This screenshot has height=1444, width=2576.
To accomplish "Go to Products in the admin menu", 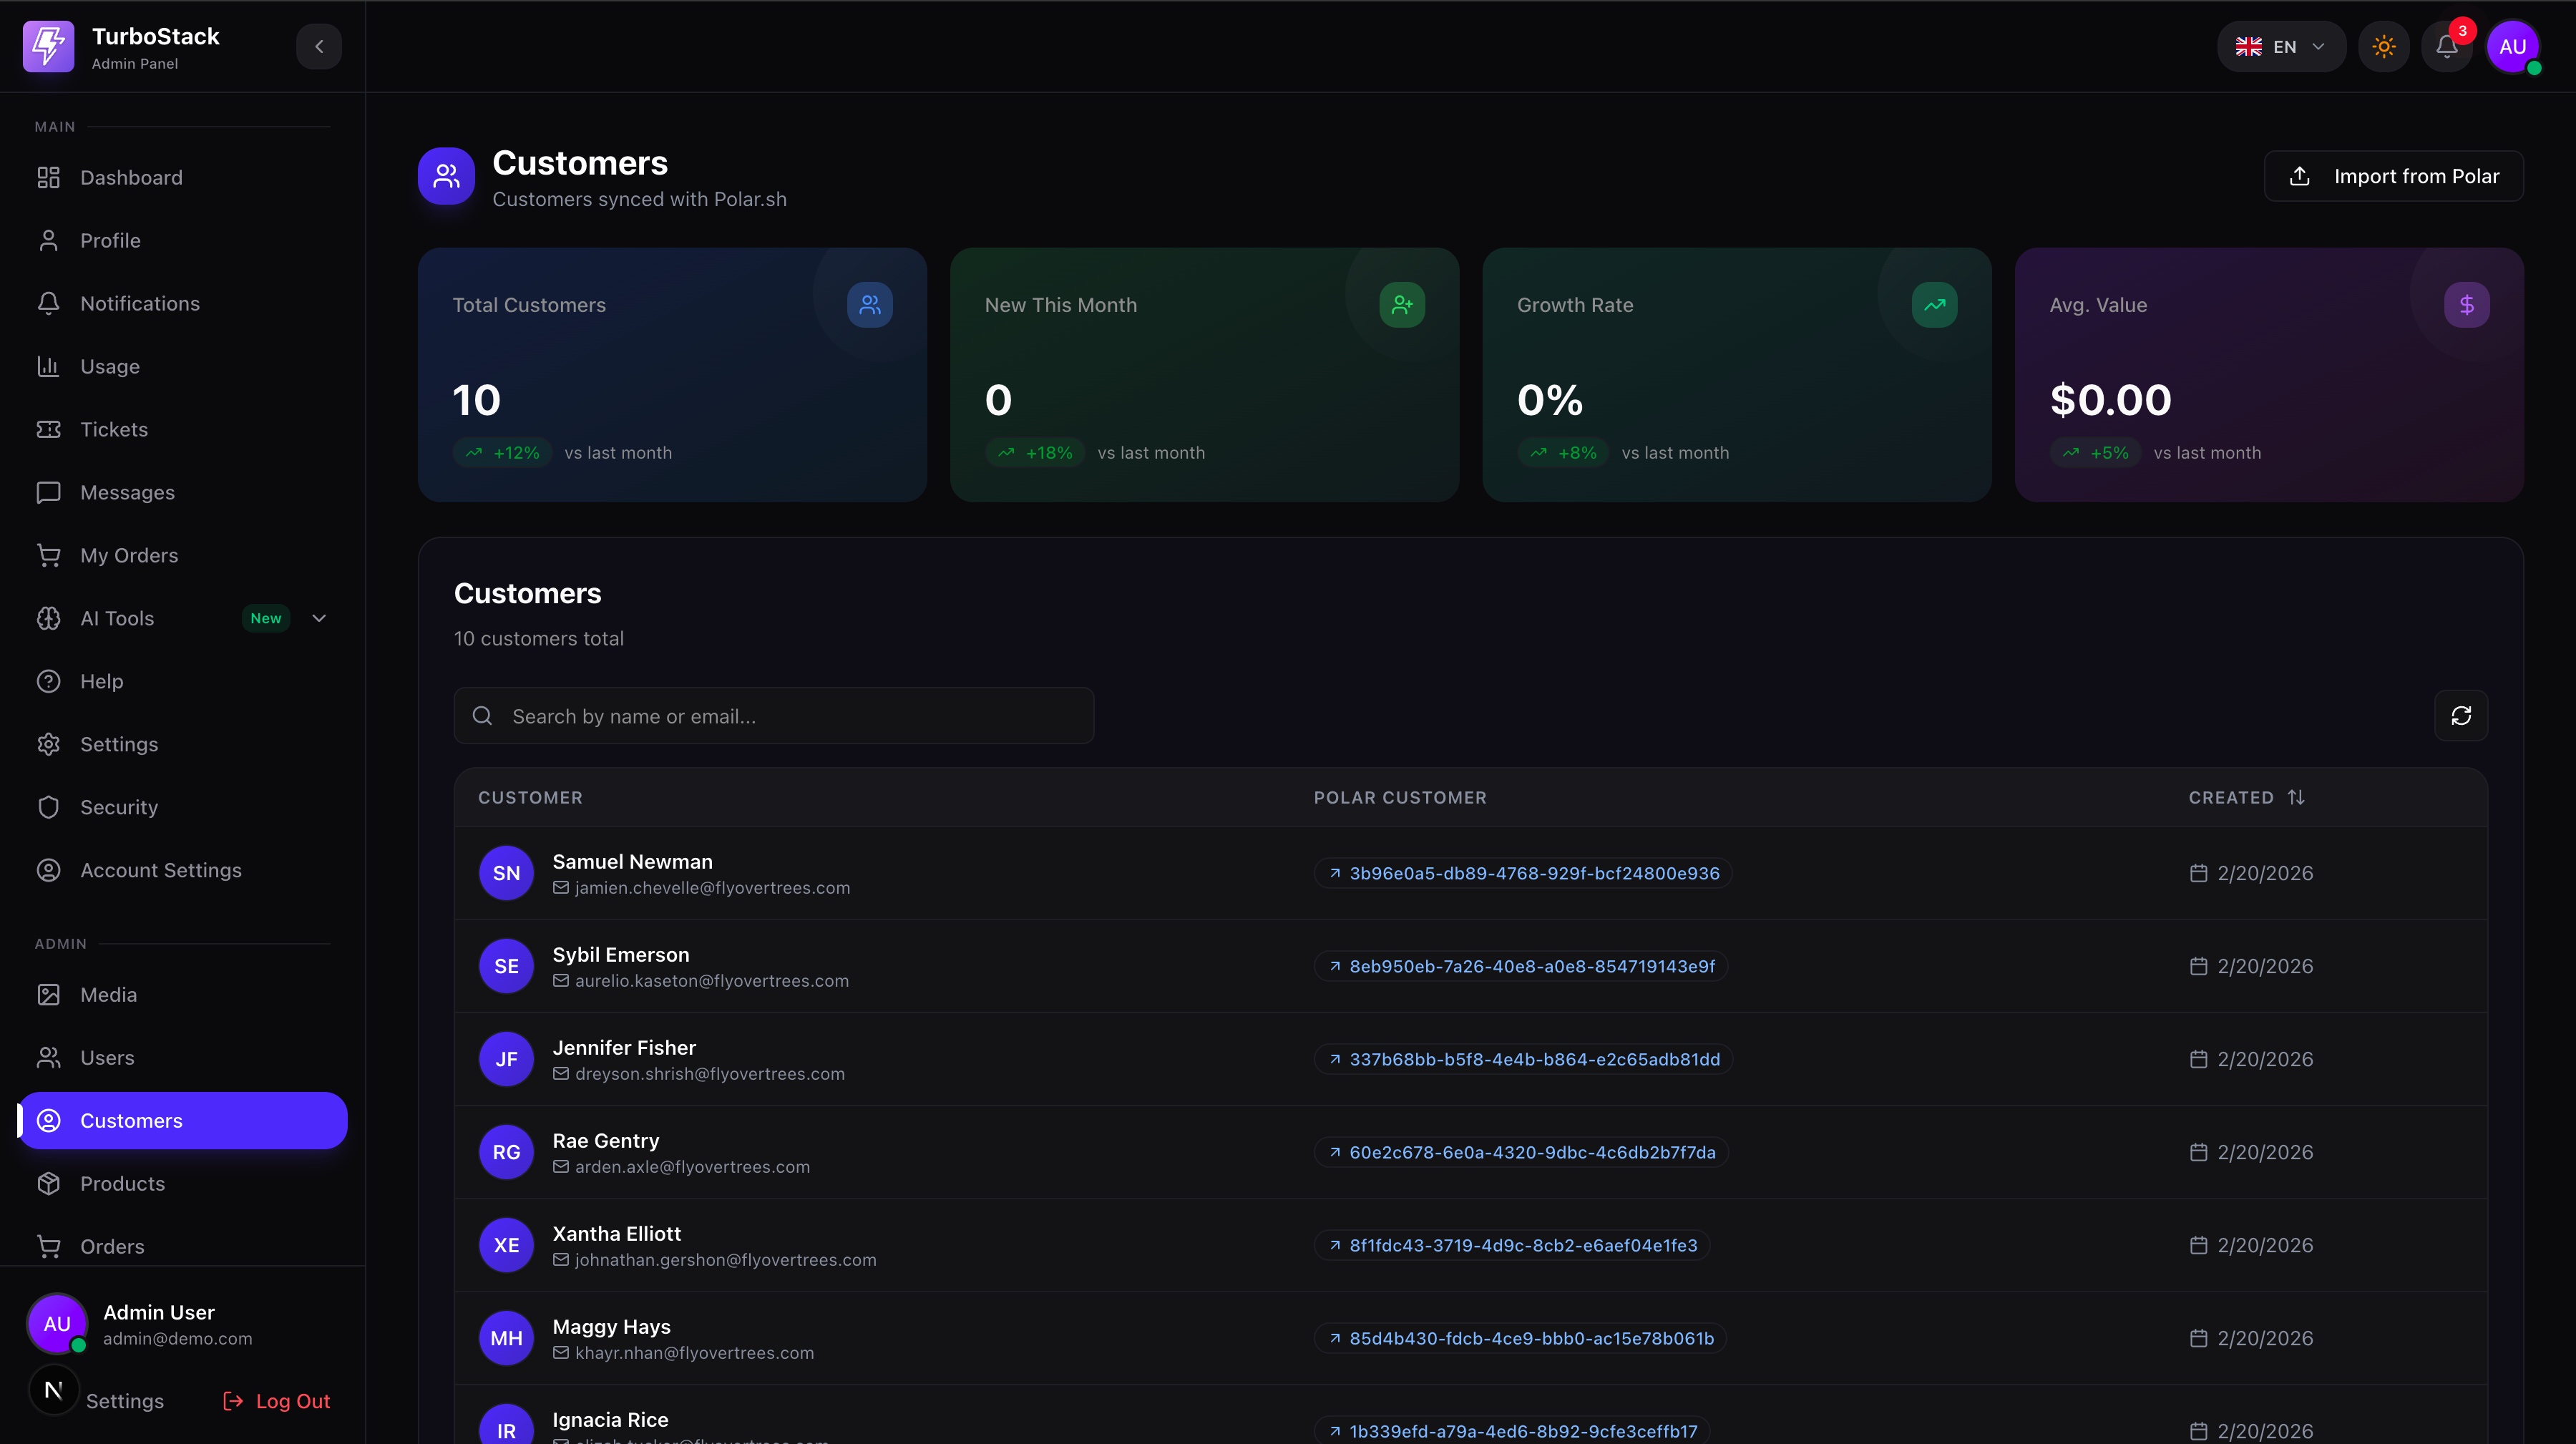I will tap(122, 1183).
